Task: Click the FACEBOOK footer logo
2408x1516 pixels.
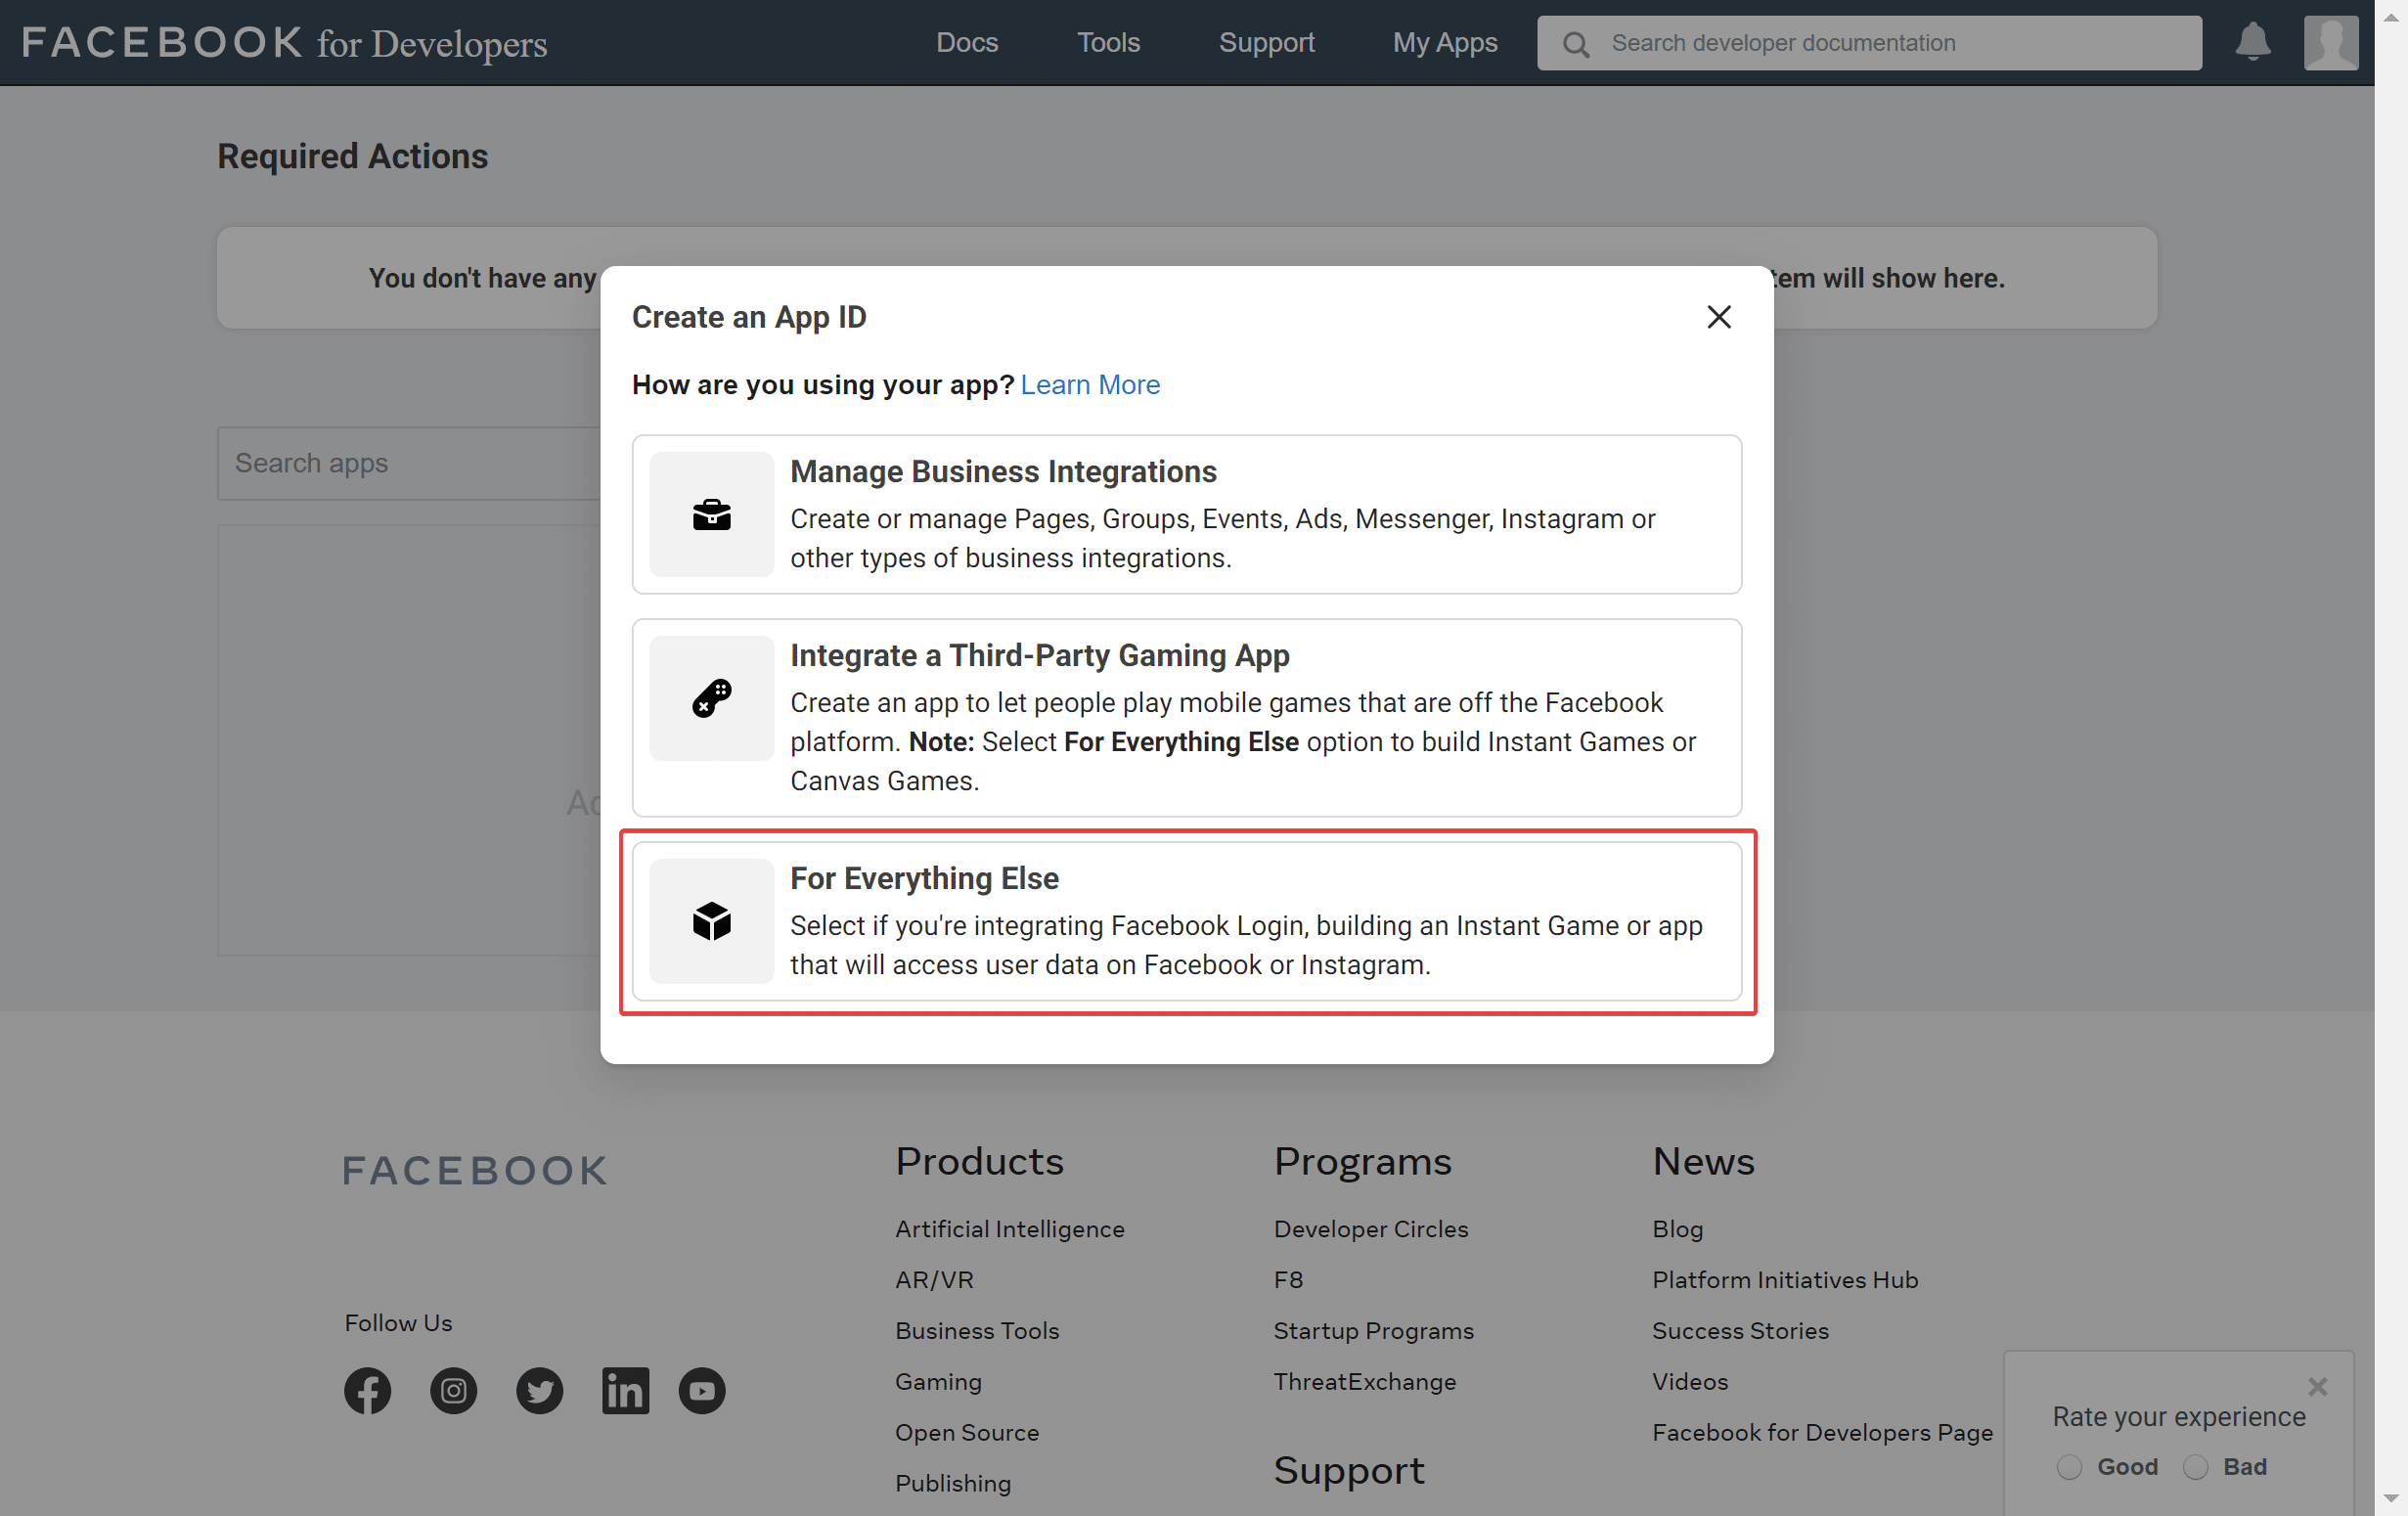Action: [474, 1170]
